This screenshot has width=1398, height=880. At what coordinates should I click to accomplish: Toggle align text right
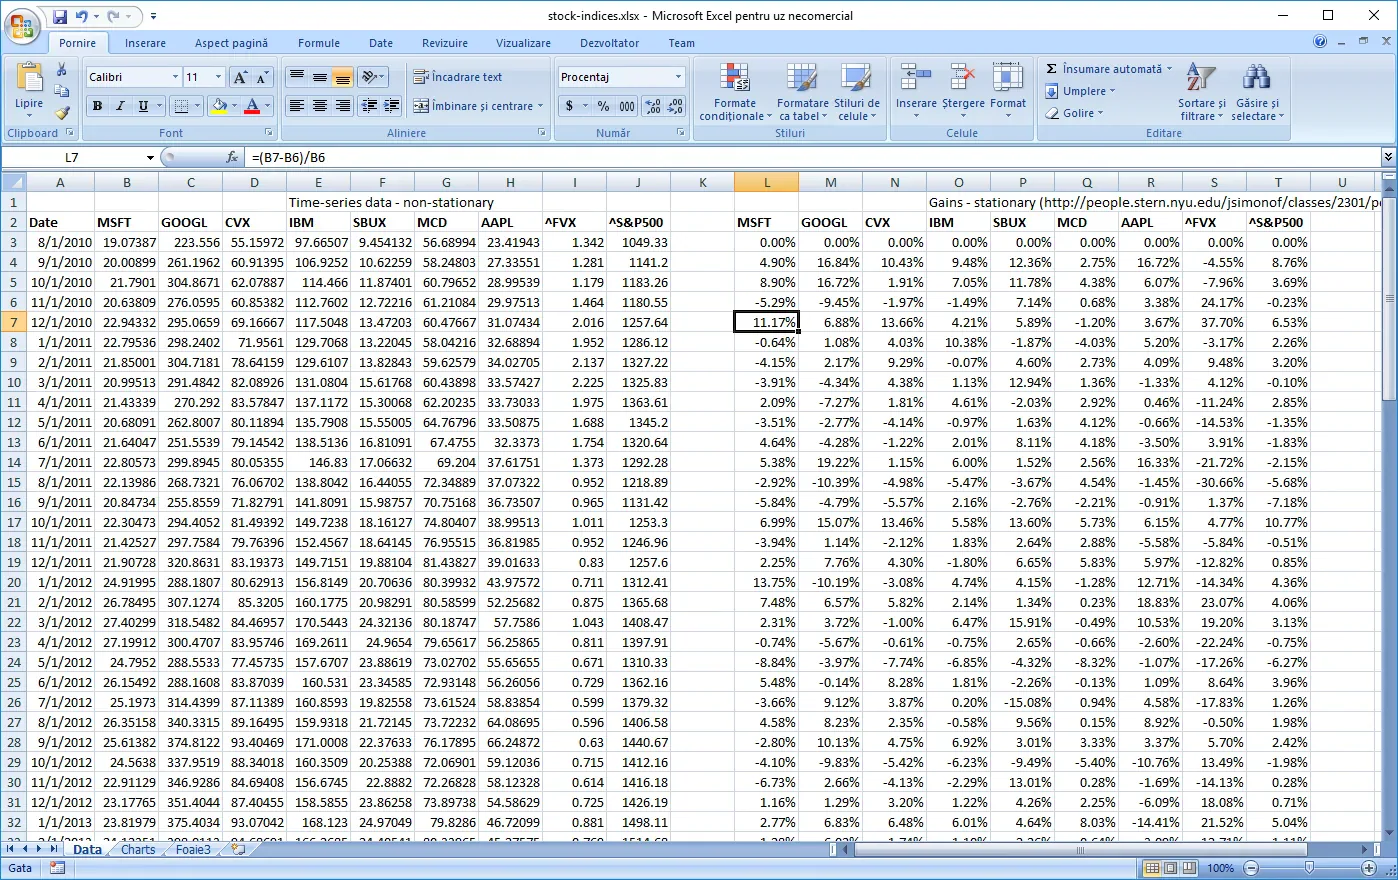tap(343, 106)
